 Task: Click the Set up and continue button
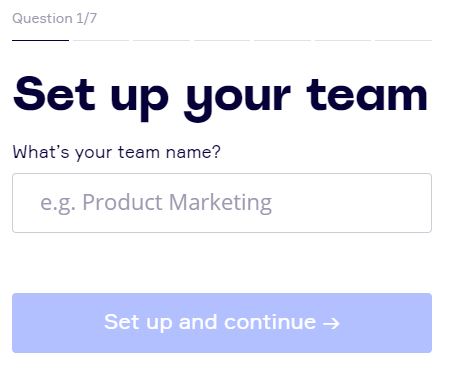tap(222, 323)
